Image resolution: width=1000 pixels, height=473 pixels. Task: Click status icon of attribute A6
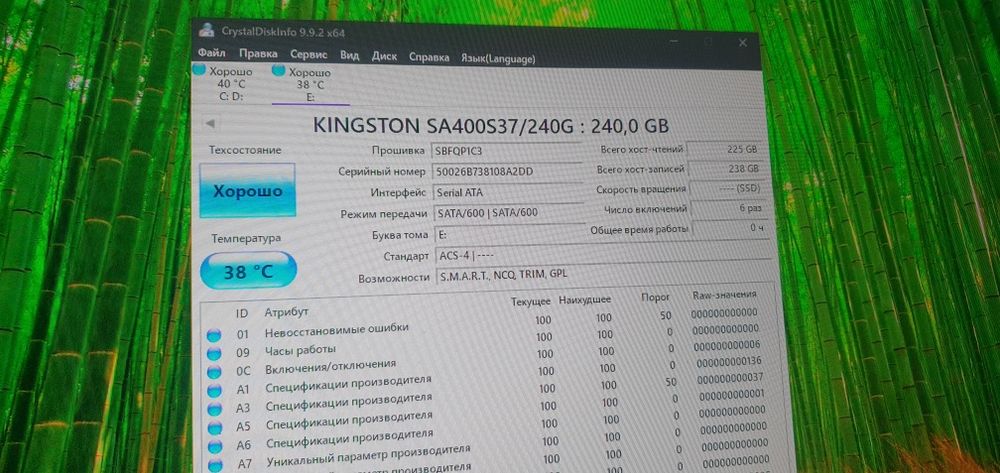[216, 446]
